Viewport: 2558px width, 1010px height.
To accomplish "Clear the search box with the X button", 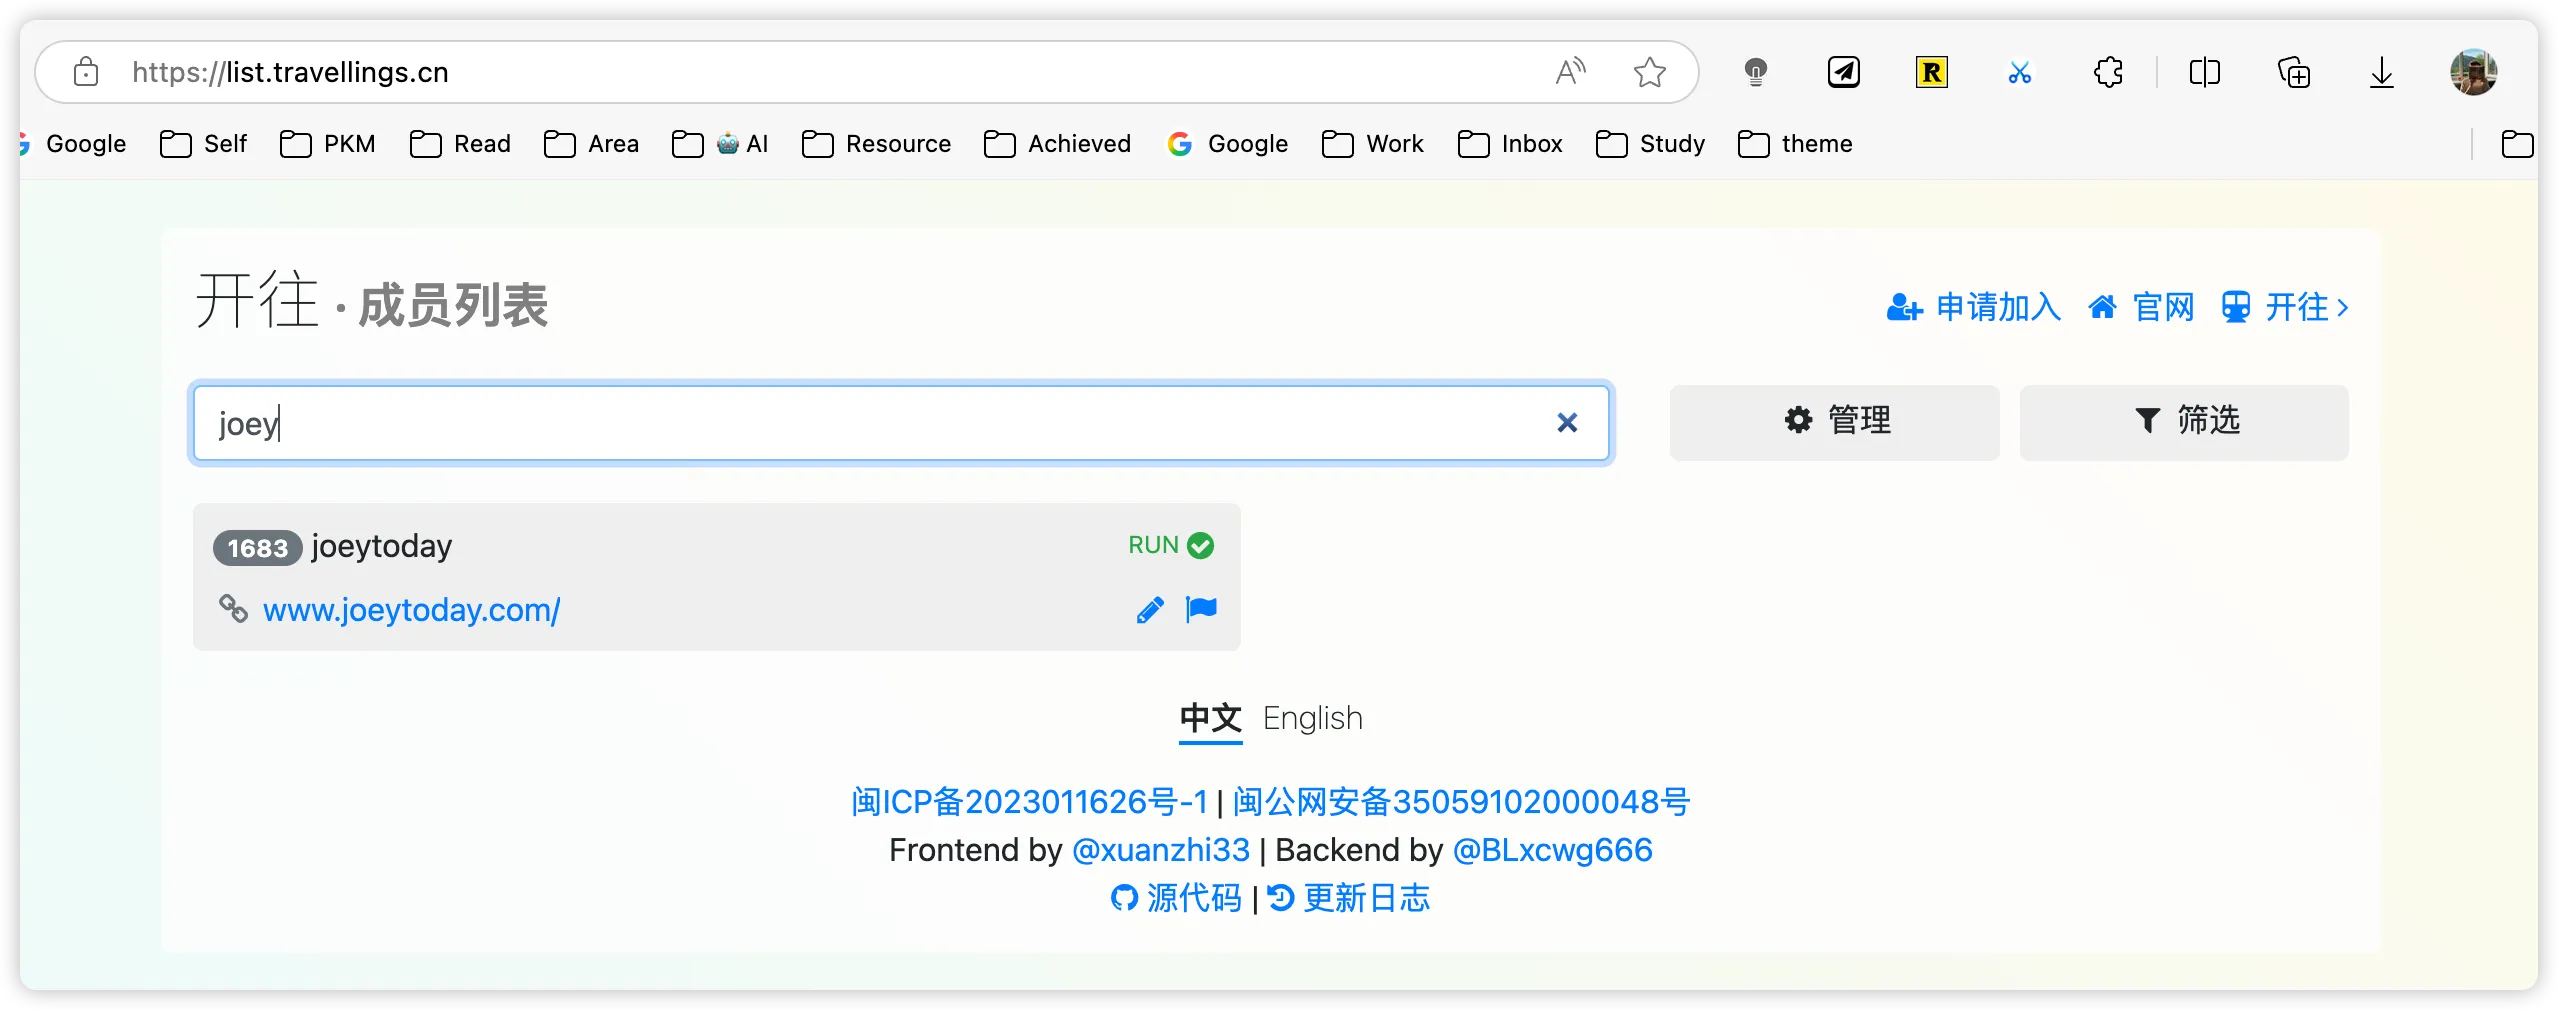I will (1567, 423).
